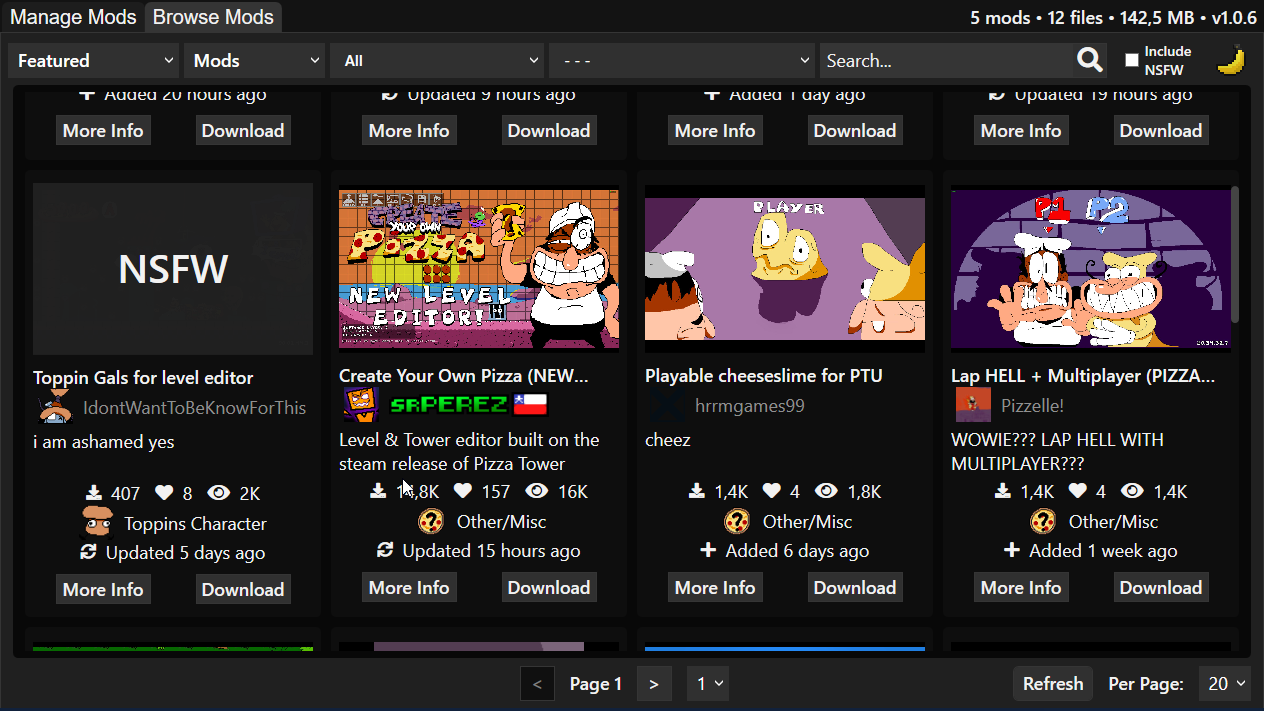Click the download icon on Playable cheeseslime card

tap(697, 491)
